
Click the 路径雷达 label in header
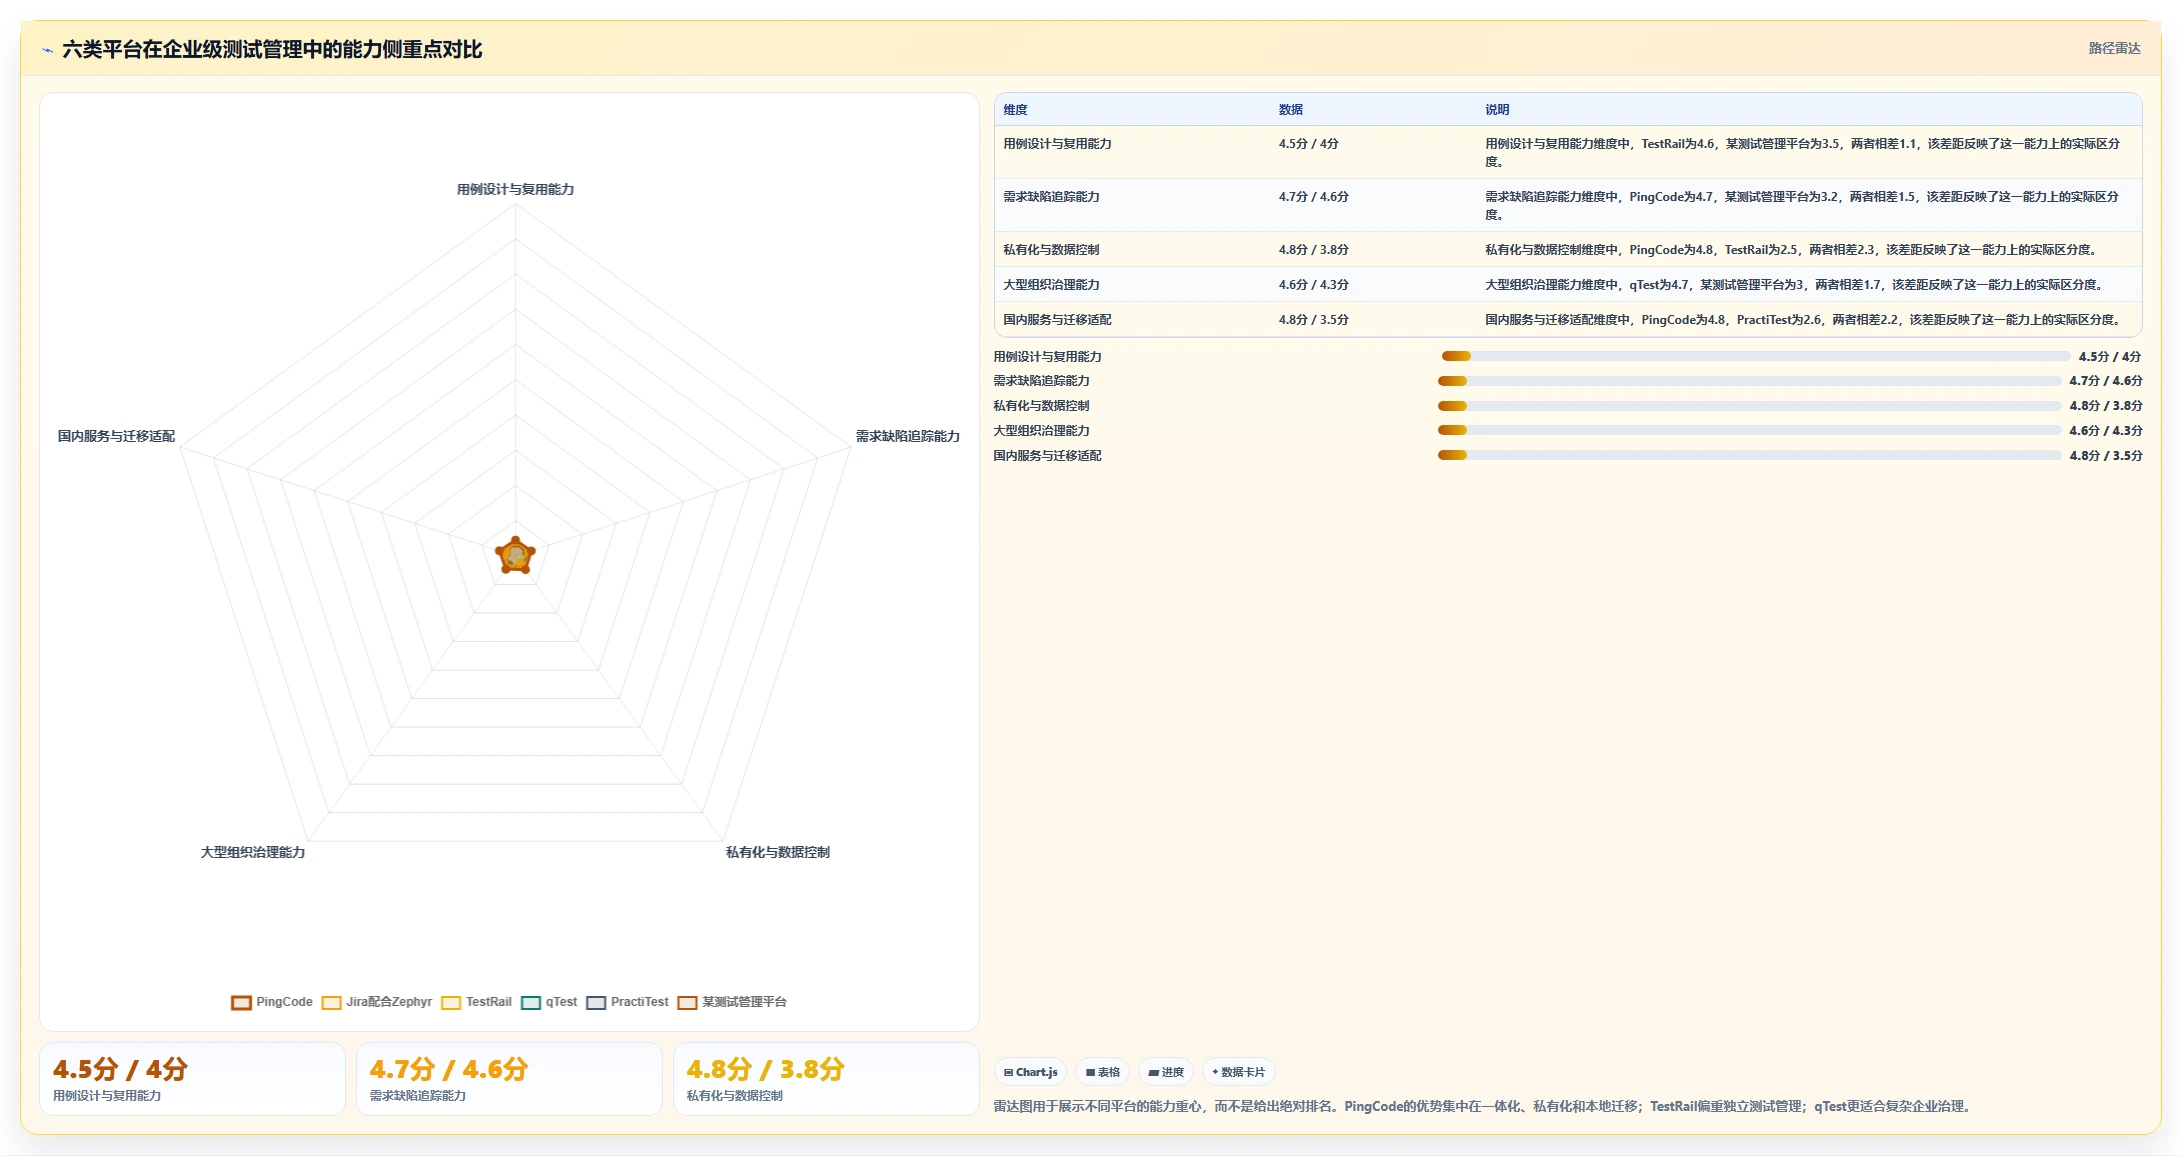click(x=2114, y=48)
